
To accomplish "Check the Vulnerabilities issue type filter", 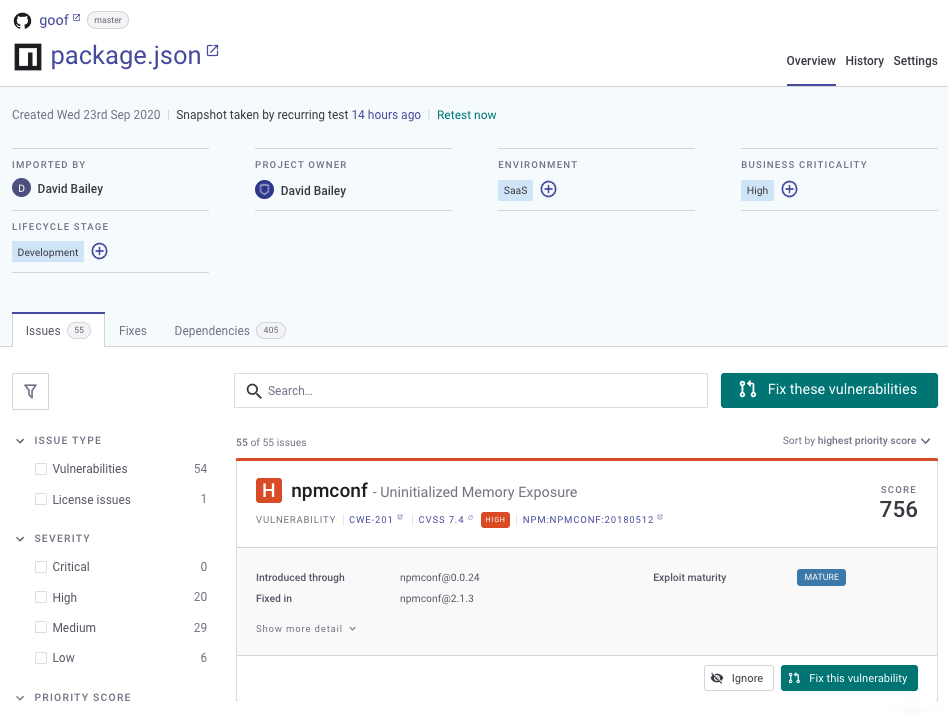I will click(40, 468).
